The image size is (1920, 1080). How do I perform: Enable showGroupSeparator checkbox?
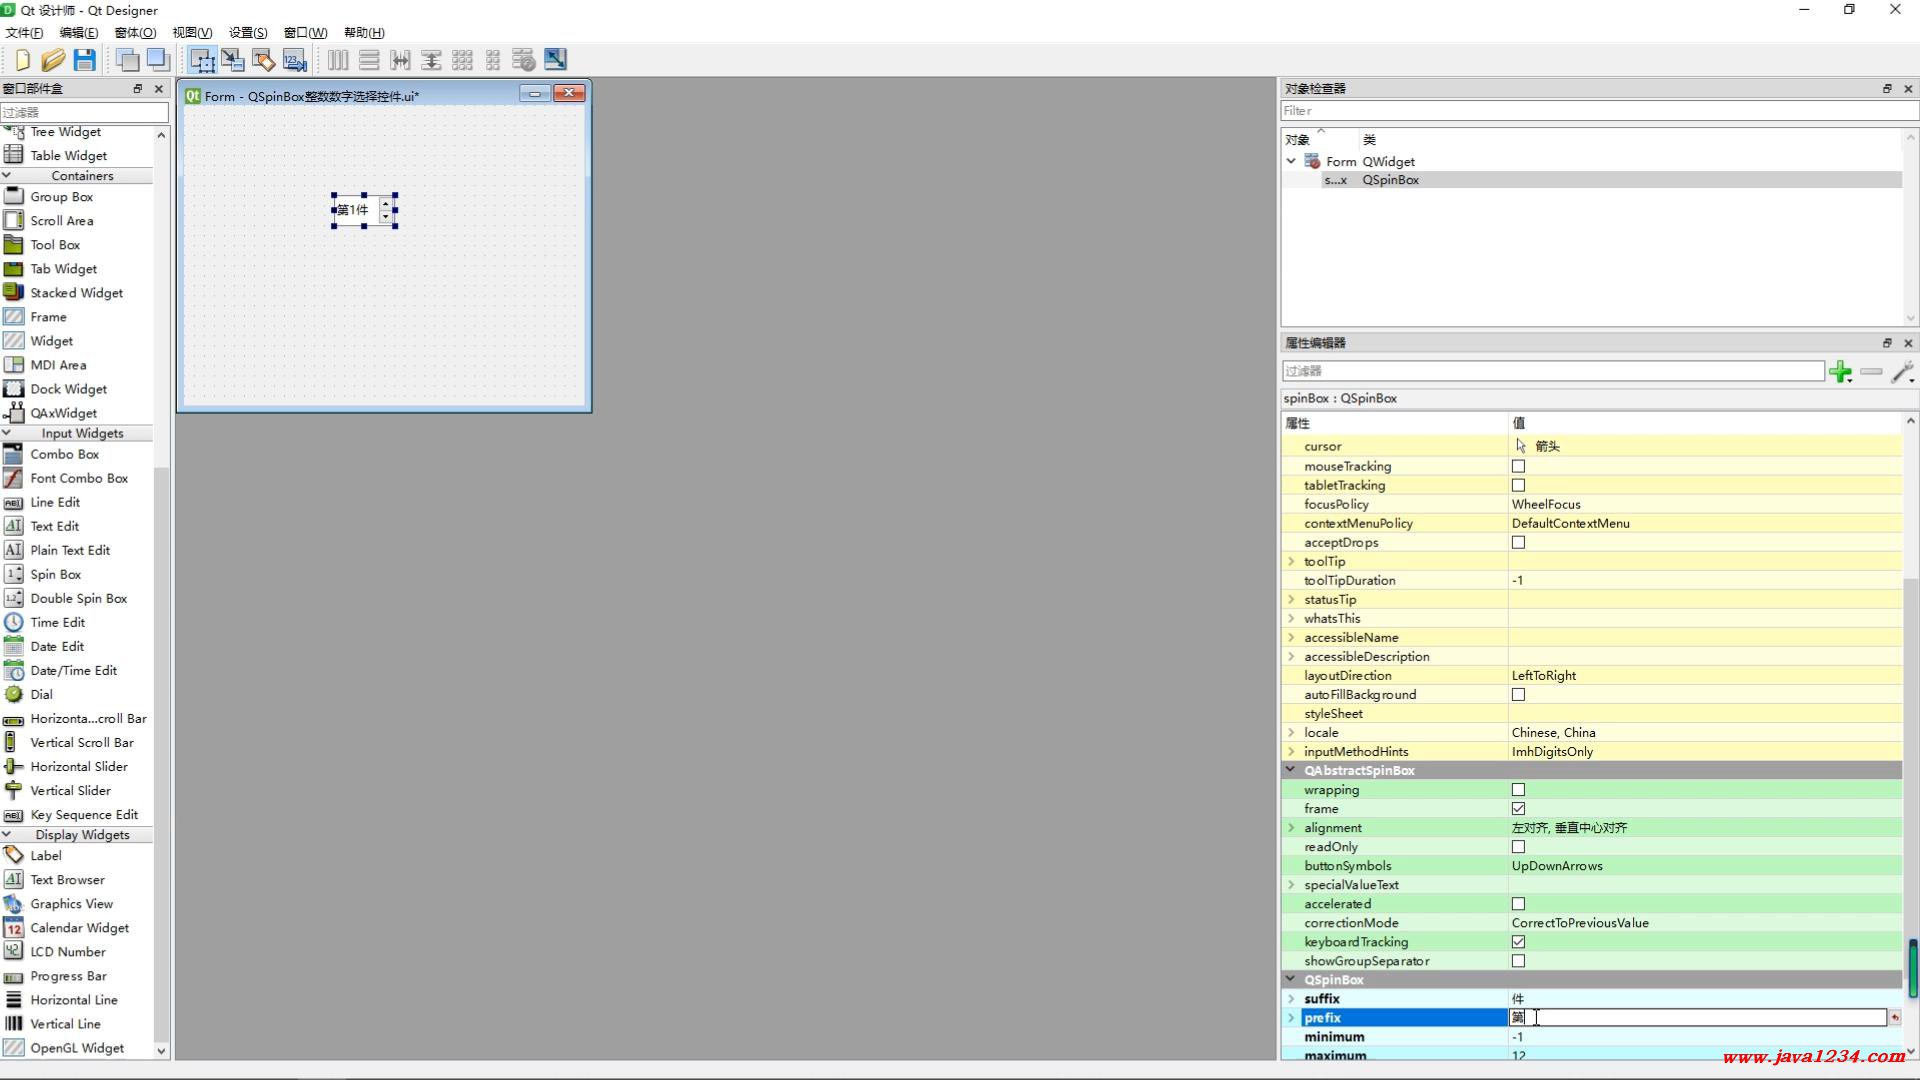[x=1518, y=961]
